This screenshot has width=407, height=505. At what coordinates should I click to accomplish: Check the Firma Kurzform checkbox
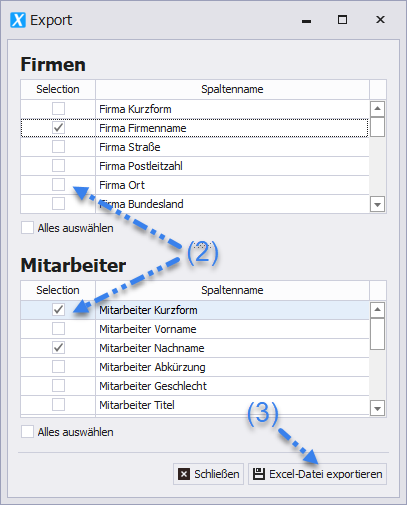pos(58,109)
